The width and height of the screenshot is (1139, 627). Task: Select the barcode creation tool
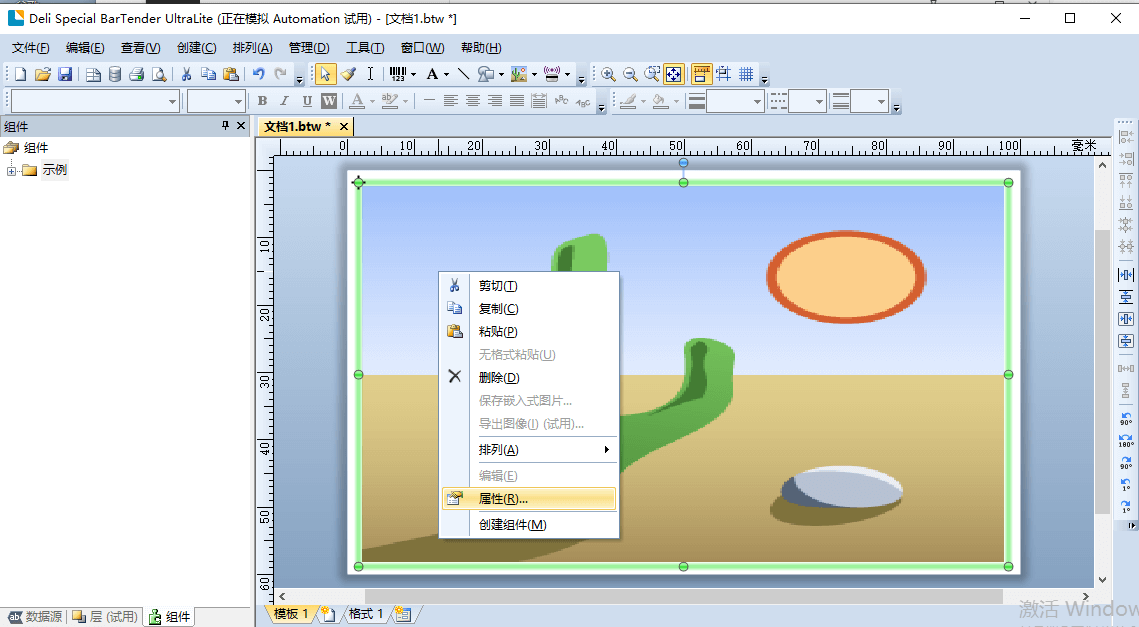398,74
